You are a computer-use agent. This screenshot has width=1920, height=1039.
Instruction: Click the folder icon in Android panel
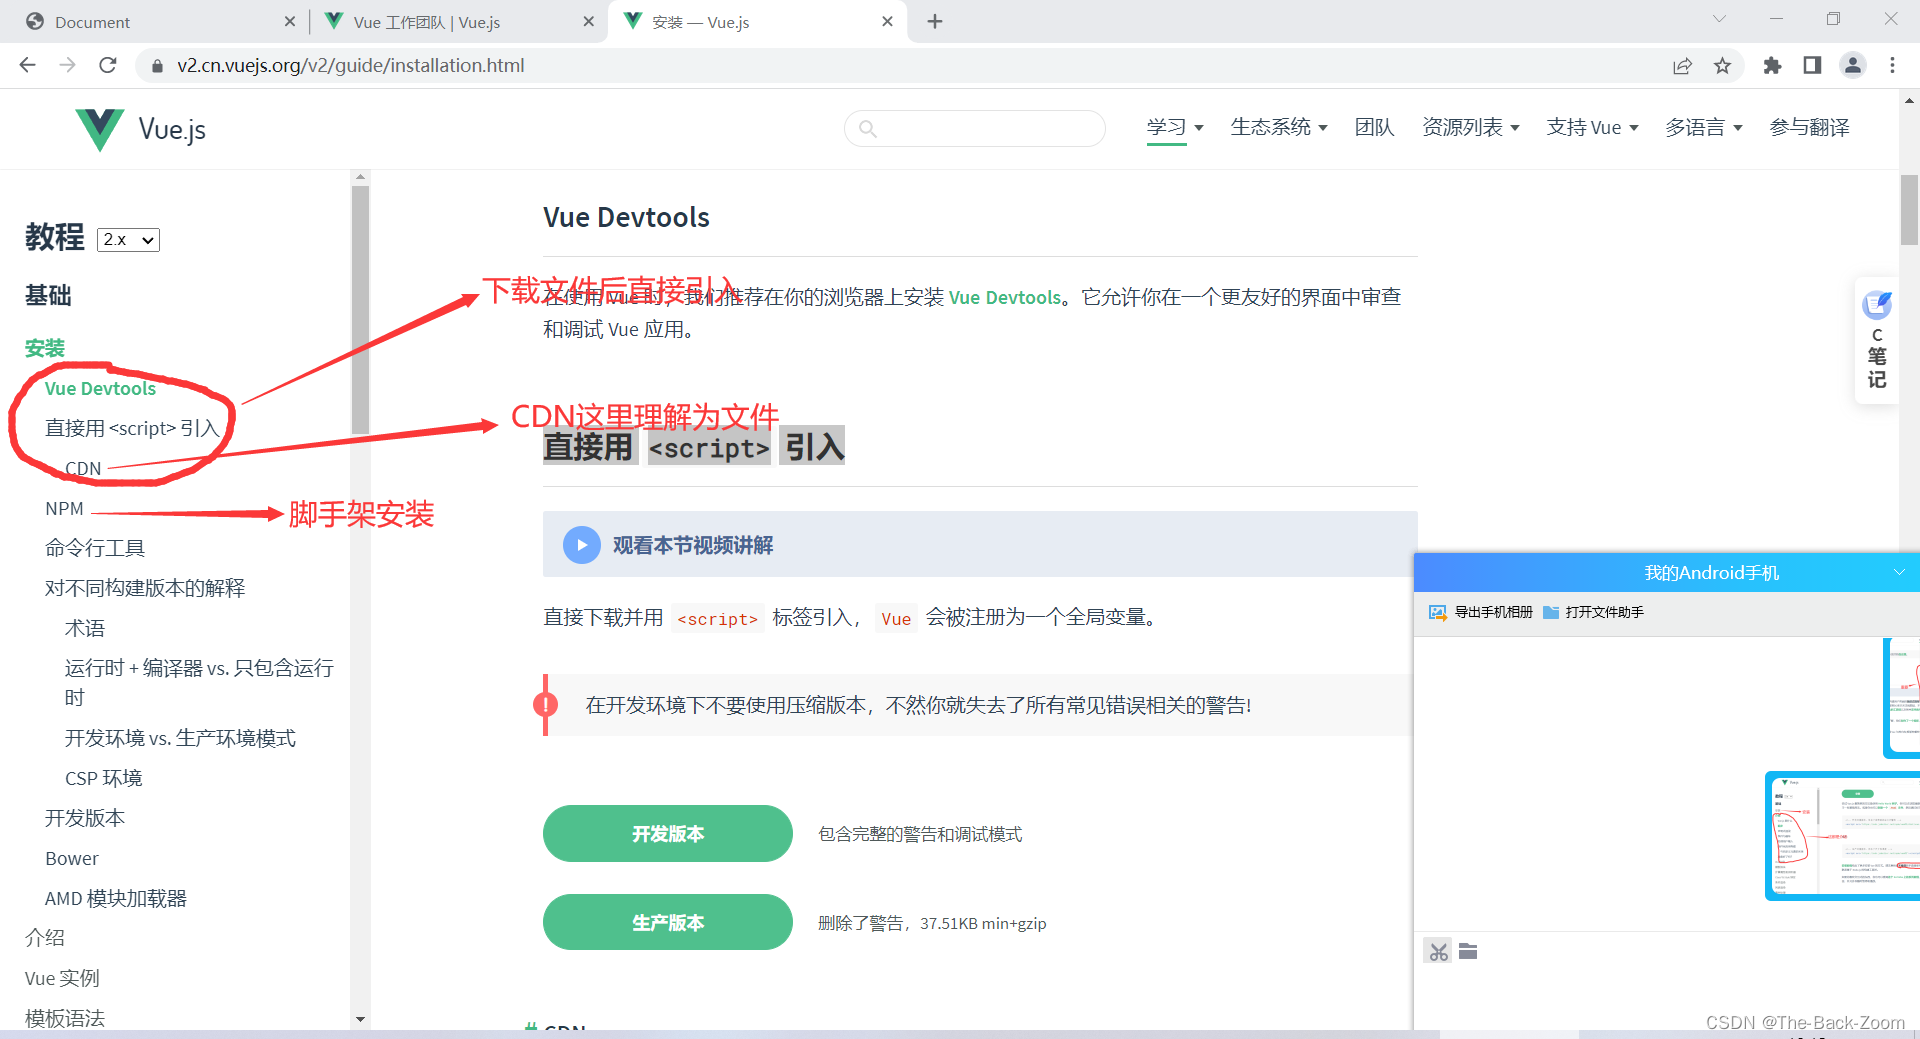pos(1468,951)
